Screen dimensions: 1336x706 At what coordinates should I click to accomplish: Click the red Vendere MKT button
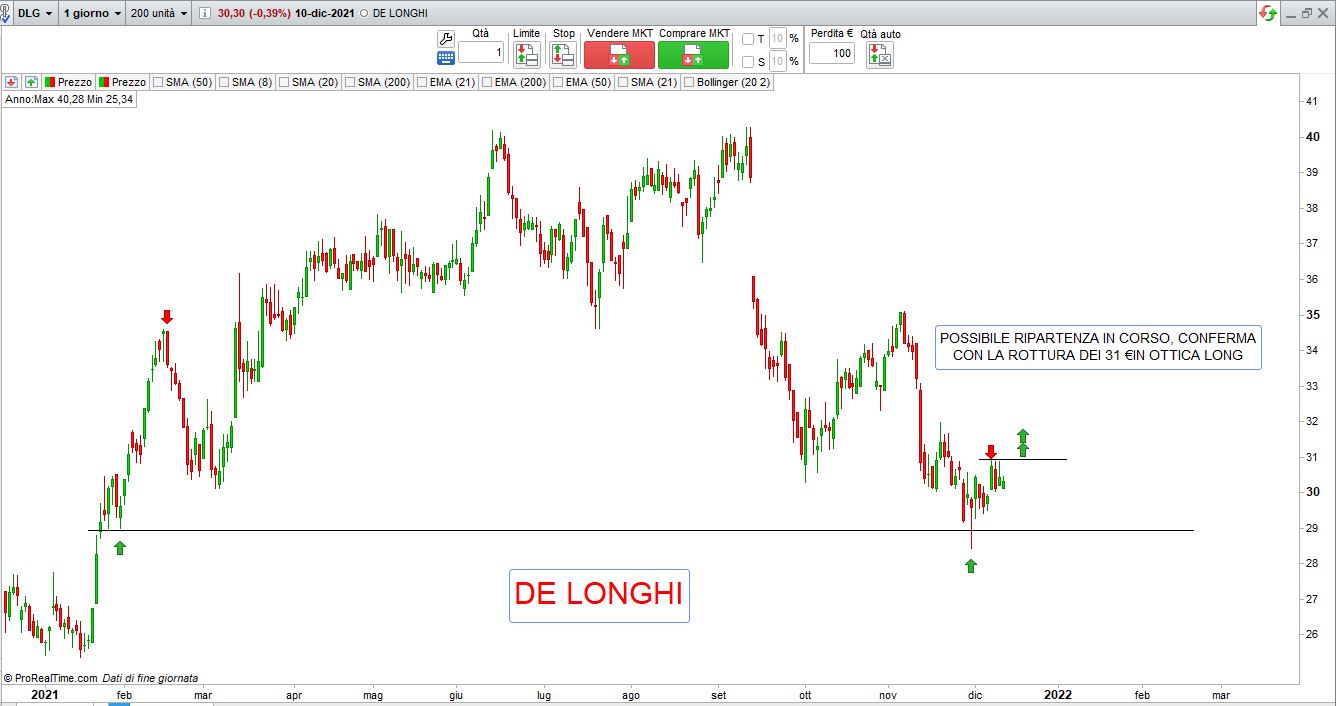[619, 55]
